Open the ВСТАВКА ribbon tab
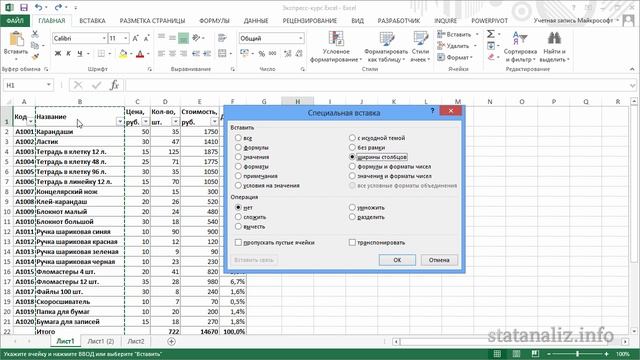The height and width of the screenshot is (360, 640). (x=92, y=20)
